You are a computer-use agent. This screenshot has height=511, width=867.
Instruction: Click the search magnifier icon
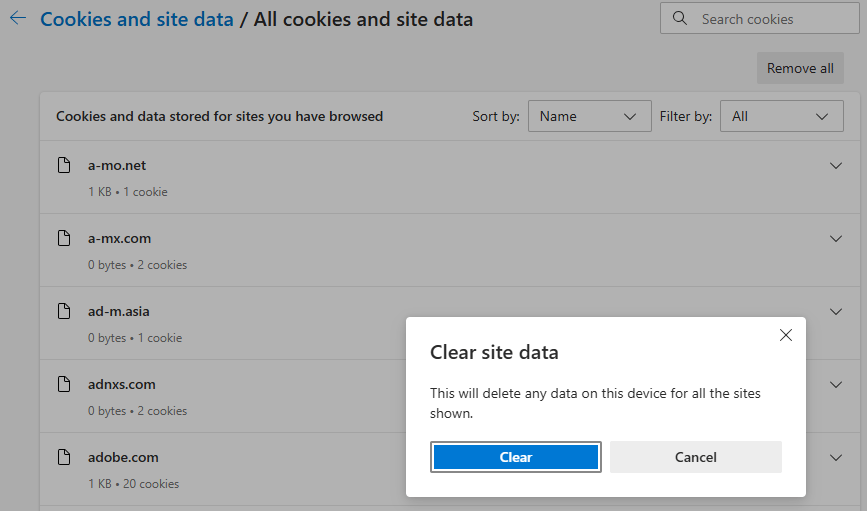pyautogui.click(x=680, y=18)
